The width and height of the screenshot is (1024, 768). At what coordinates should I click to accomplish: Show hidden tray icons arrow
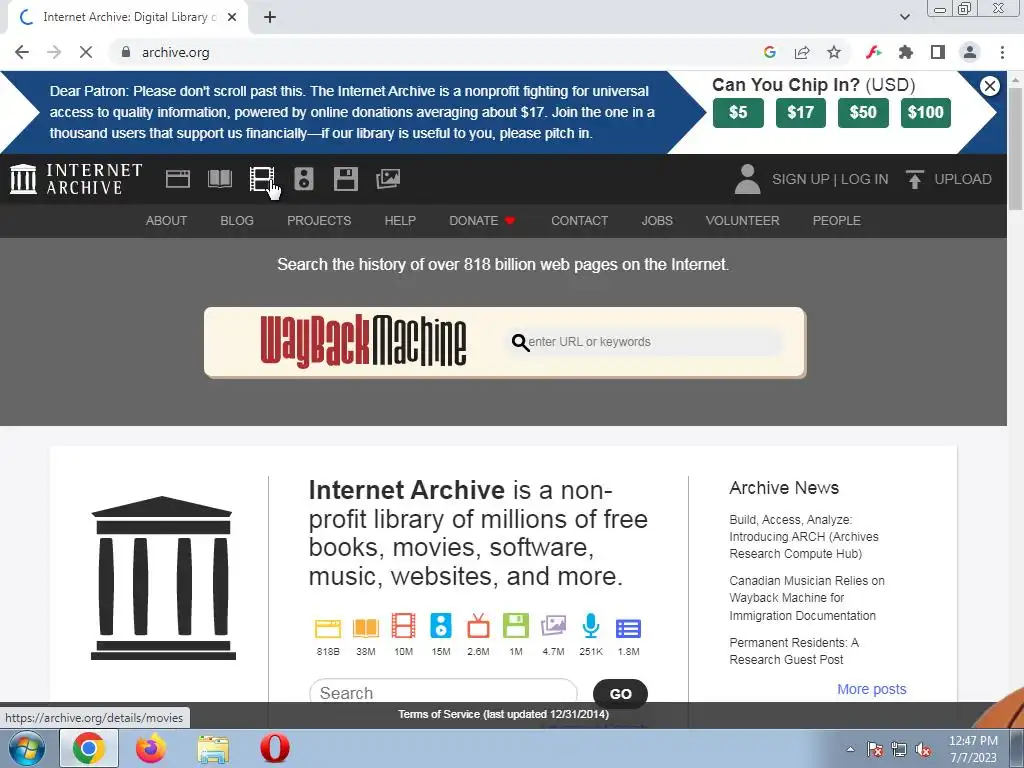[x=850, y=749]
